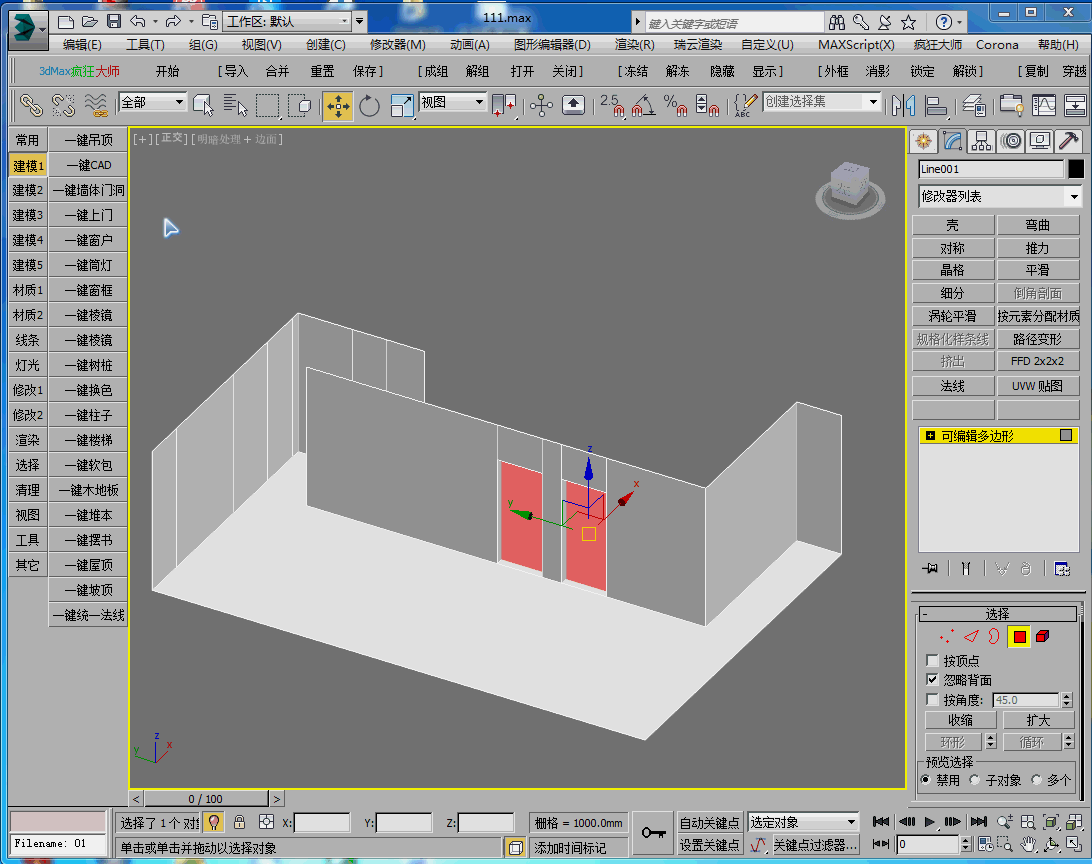
Task: Open the 工作区: 默认 workspace dropdown
Action: point(288,22)
